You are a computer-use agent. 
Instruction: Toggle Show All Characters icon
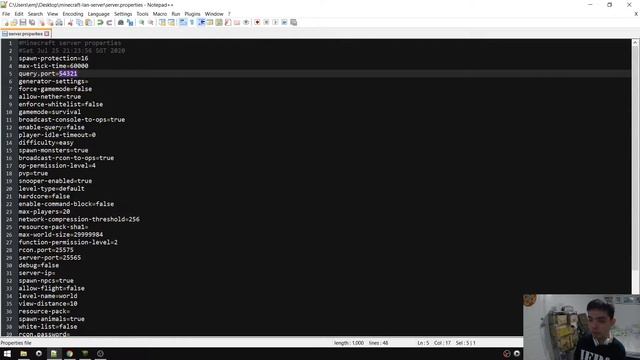192,22
